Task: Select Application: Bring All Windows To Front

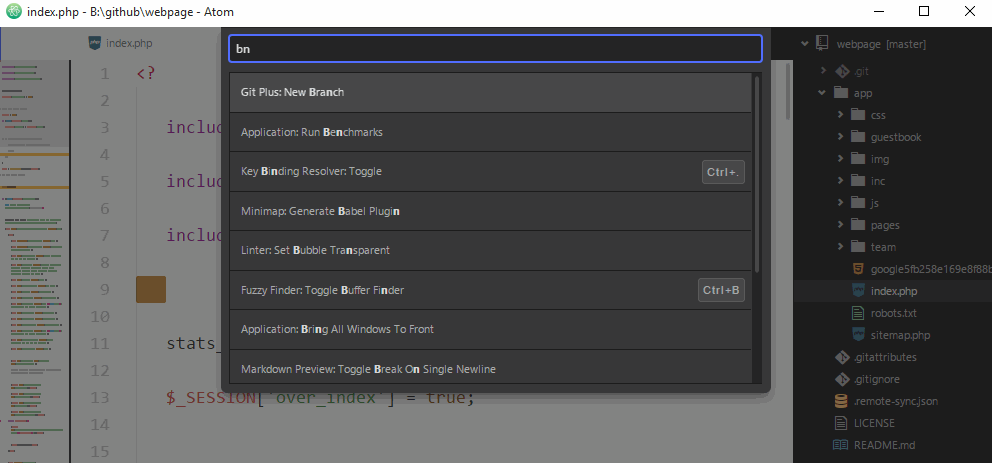Action: coord(490,330)
